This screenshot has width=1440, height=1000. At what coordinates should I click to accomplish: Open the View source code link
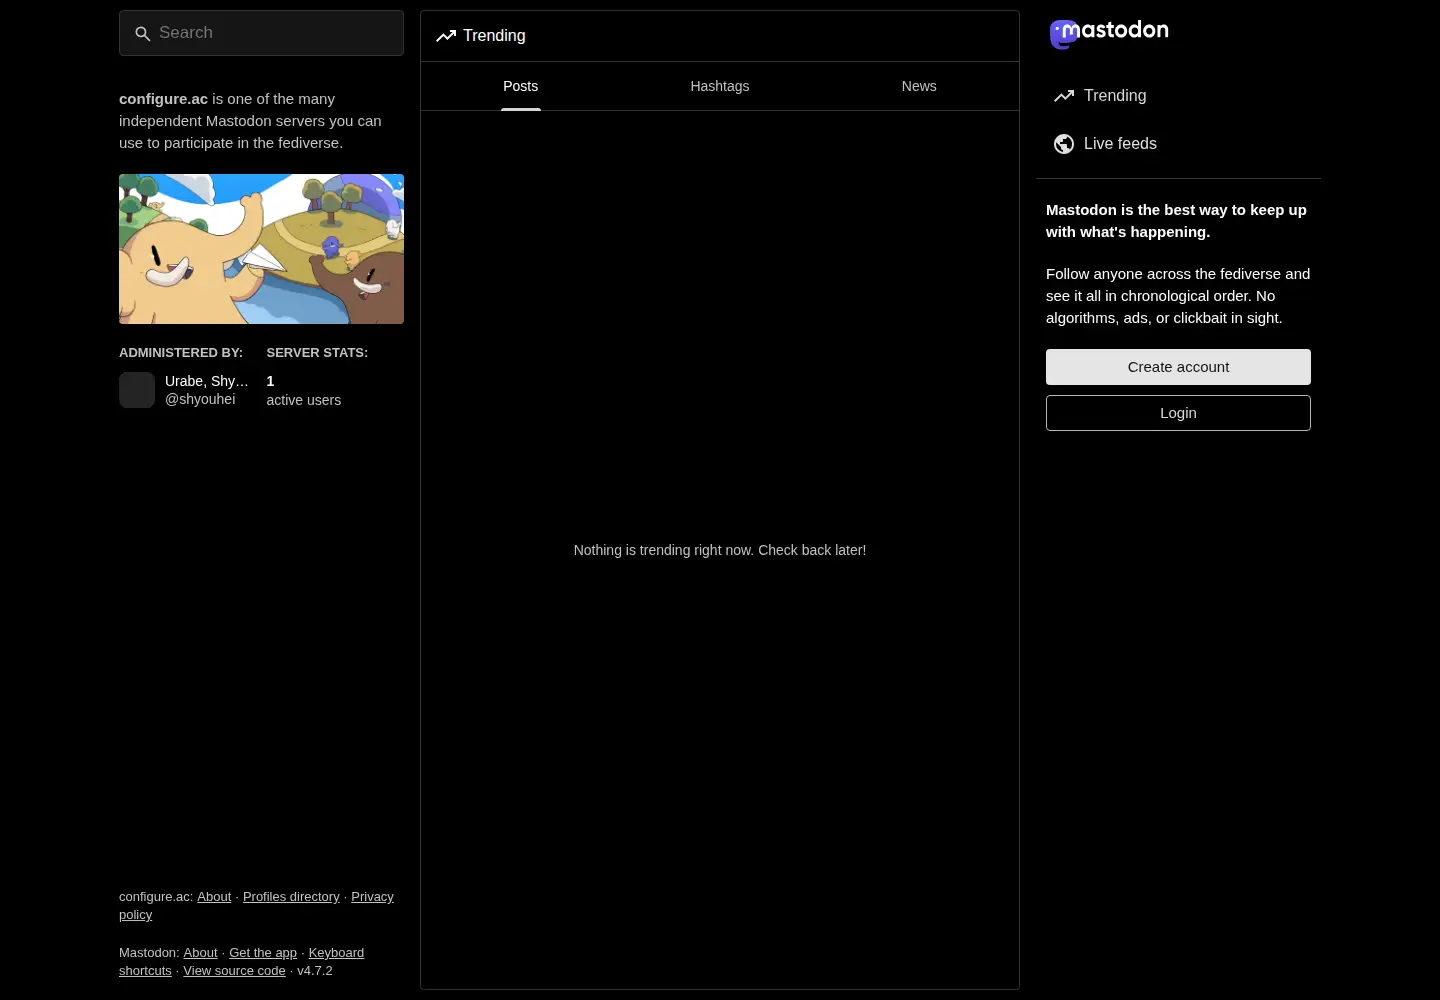[x=234, y=971]
